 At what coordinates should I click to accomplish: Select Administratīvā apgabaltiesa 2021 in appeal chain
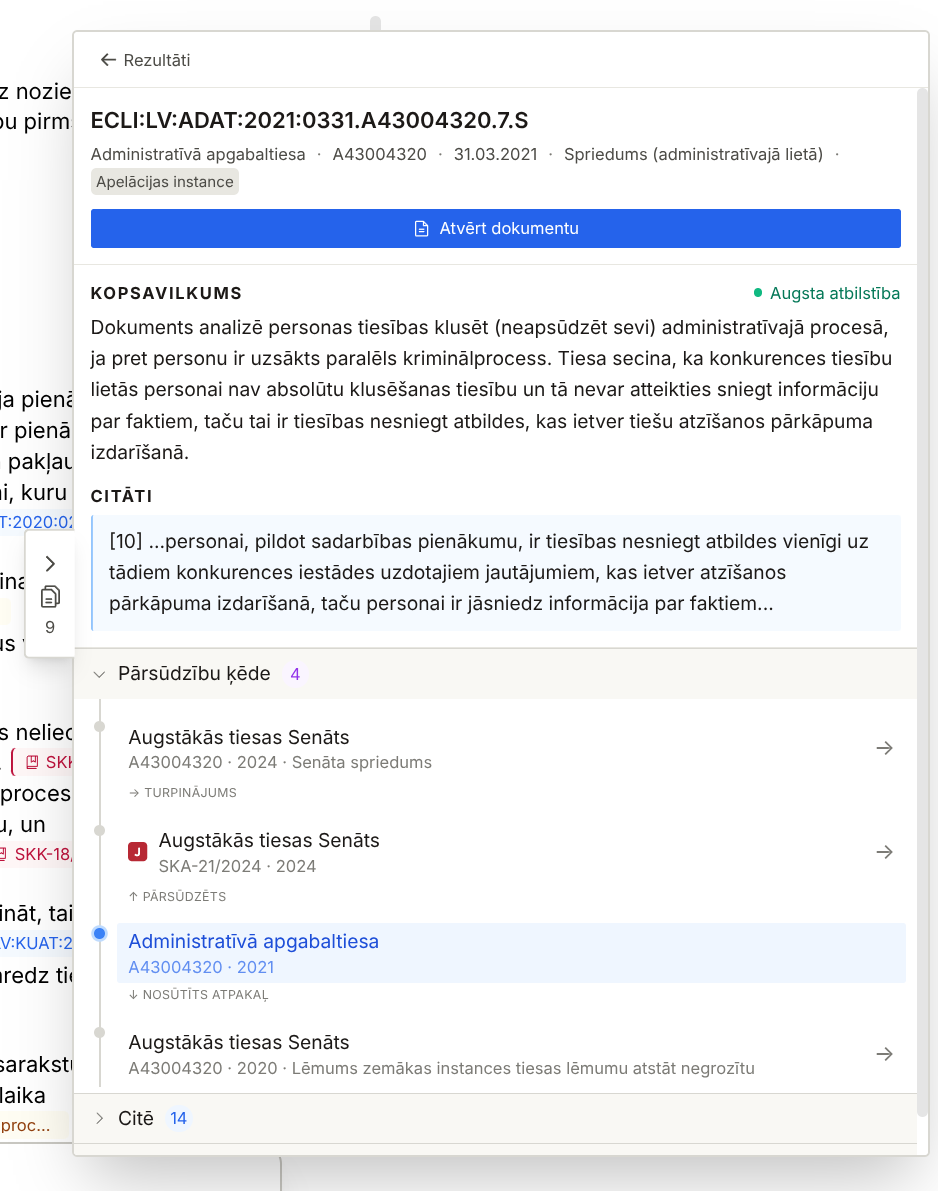253,941
